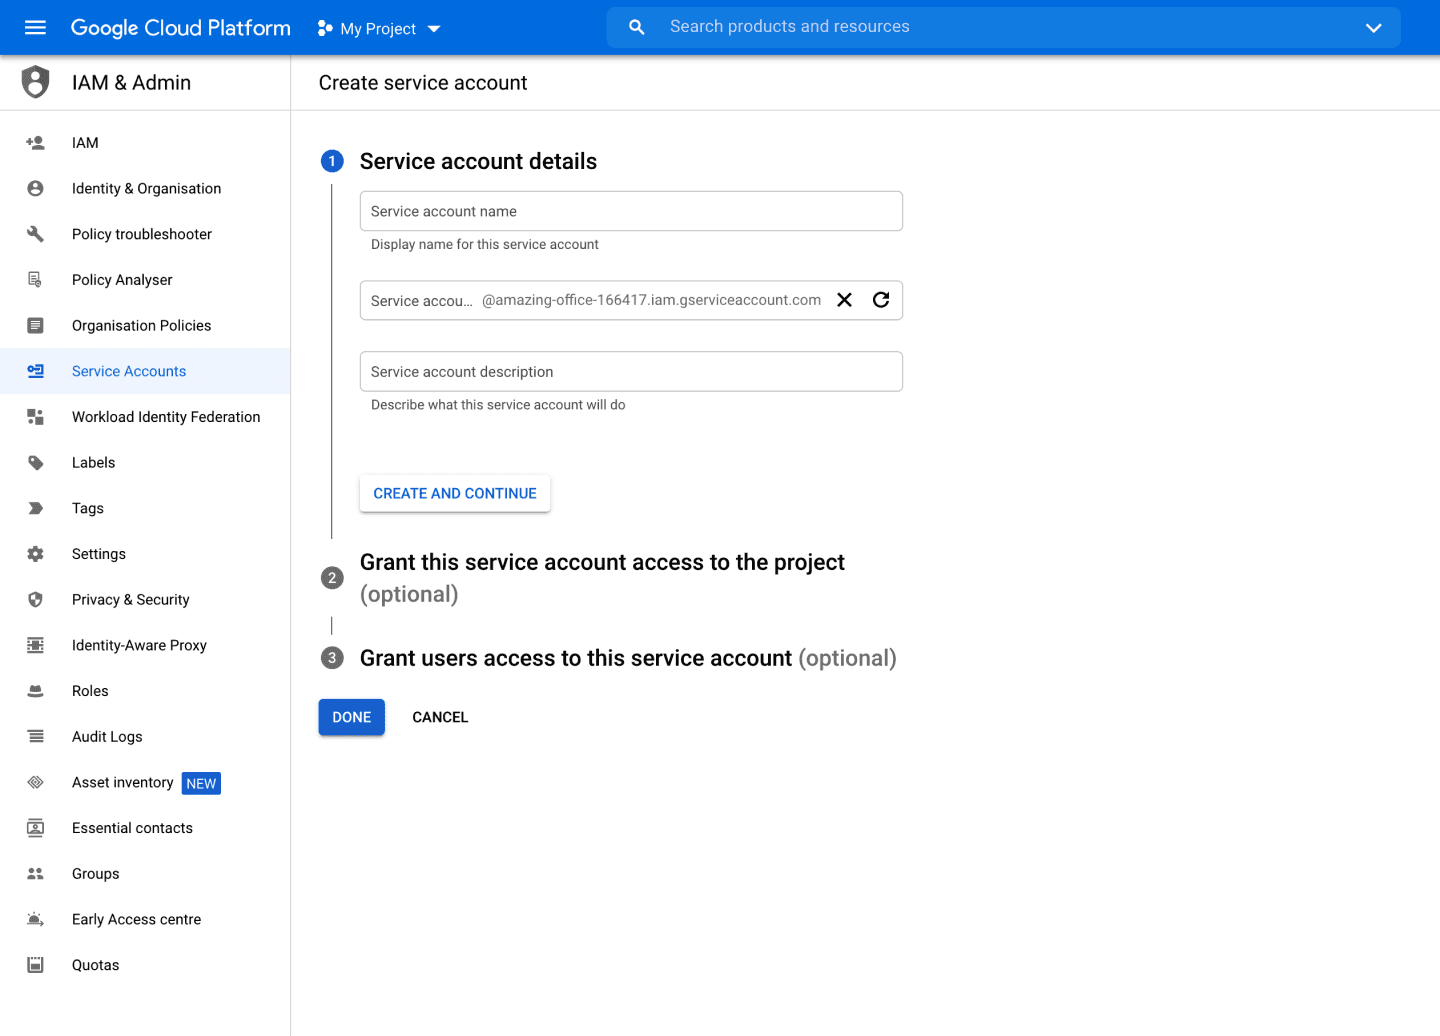The width and height of the screenshot is (1440, 1036).
Task: Open Workload Identity Federation
Action: pyautogui.click(x=145, y=417)
